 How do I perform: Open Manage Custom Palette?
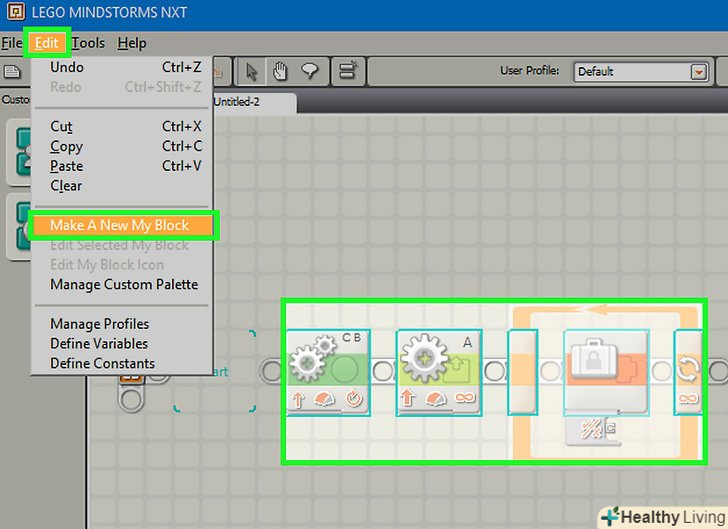pos(124,284)
